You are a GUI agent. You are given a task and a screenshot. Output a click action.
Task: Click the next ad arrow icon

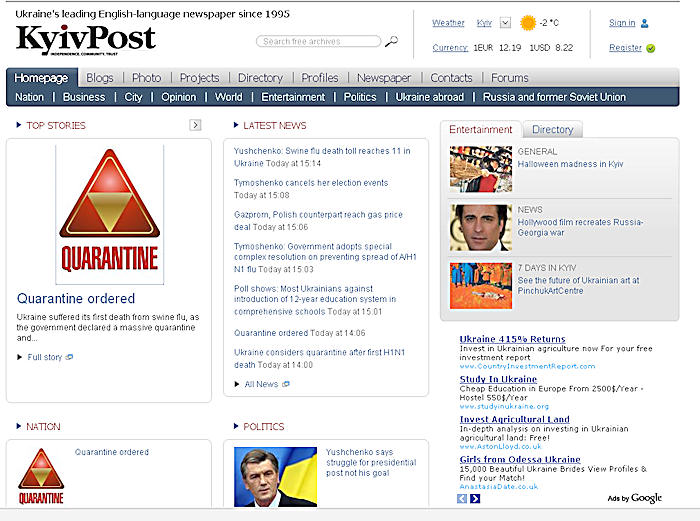point(475,498)
